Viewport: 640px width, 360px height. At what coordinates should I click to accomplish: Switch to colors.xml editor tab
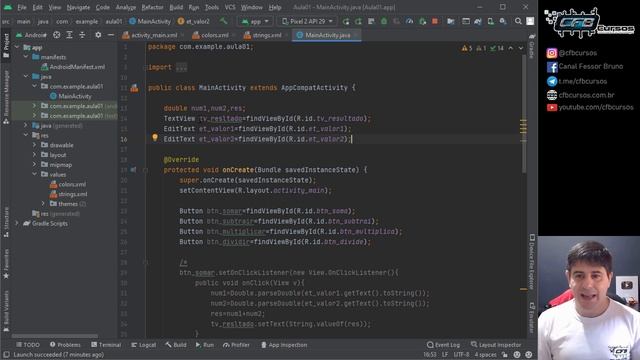pos(214,35)
